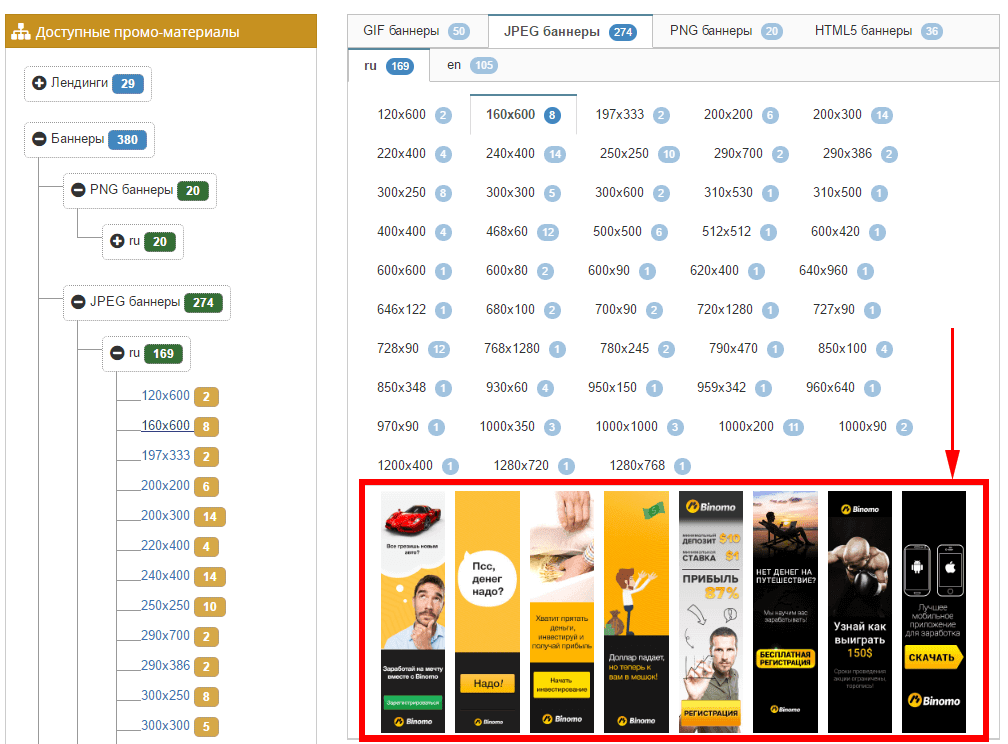Expand the Лендинги tree node
The width and height of the screenshot is (1008, 744).
39,83
